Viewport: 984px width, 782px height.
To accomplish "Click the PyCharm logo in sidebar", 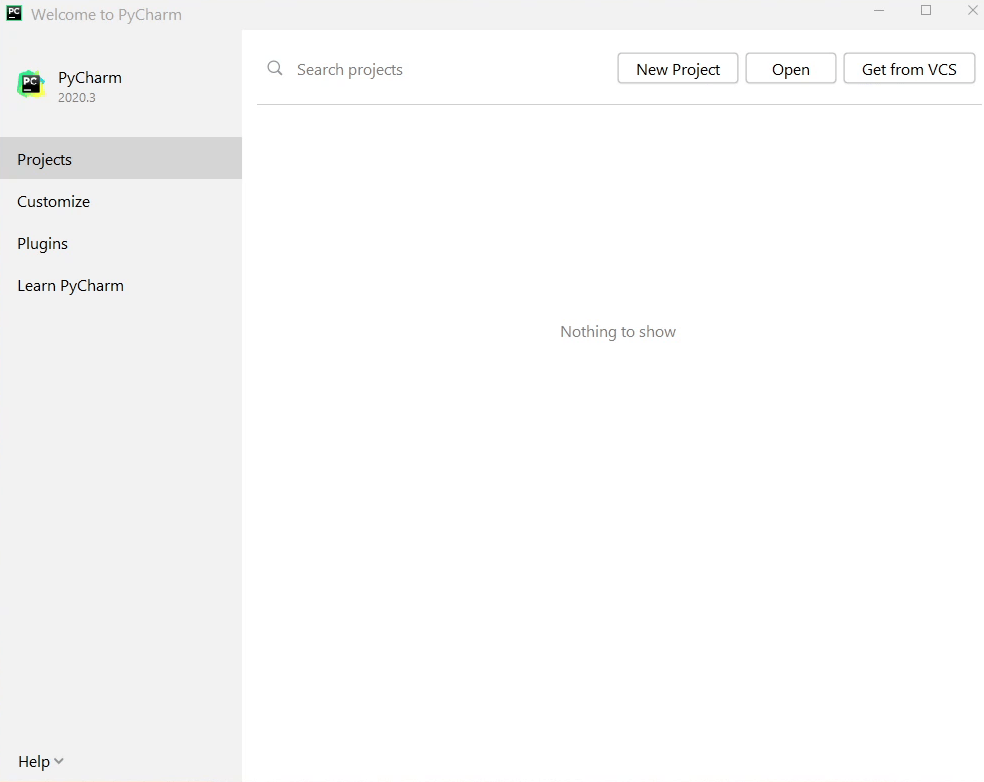I will coord(31,85).
